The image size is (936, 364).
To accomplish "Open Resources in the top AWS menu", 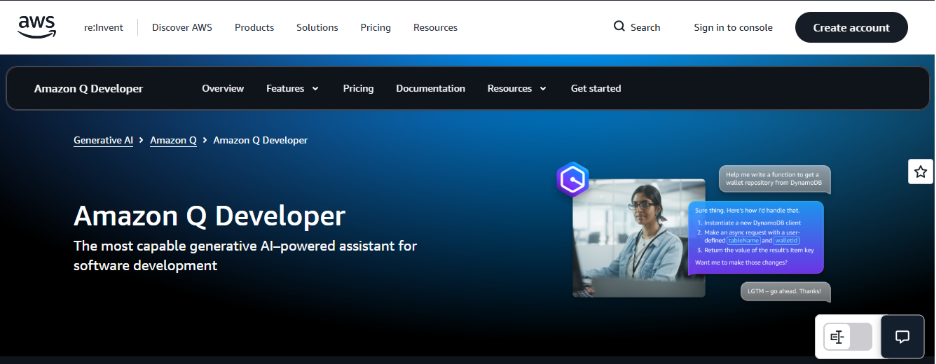I will coord(435,27).
